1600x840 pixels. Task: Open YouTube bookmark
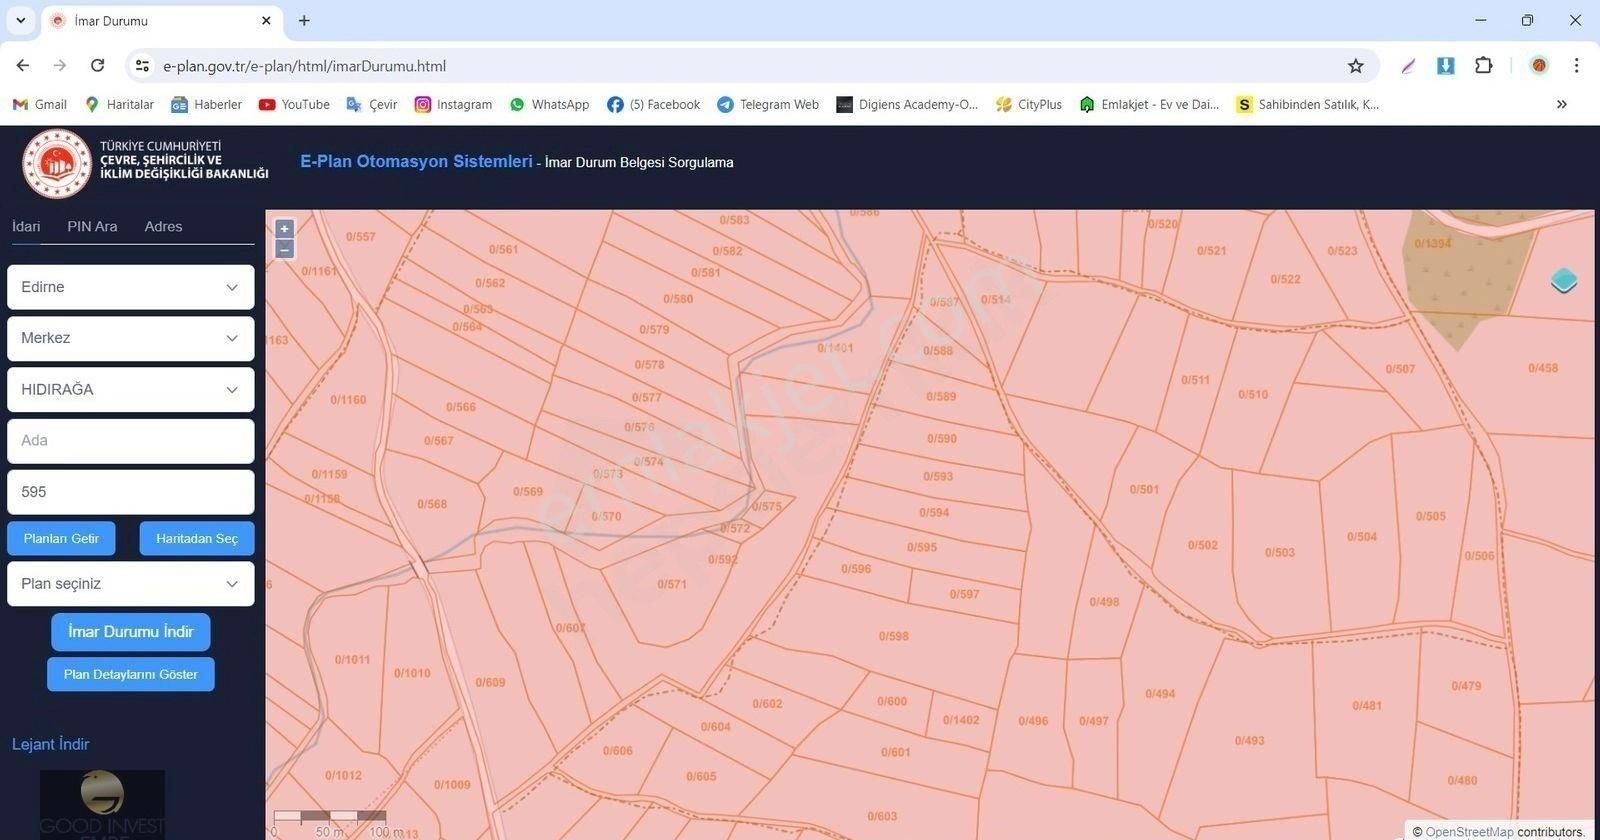(x=294, y=104)
